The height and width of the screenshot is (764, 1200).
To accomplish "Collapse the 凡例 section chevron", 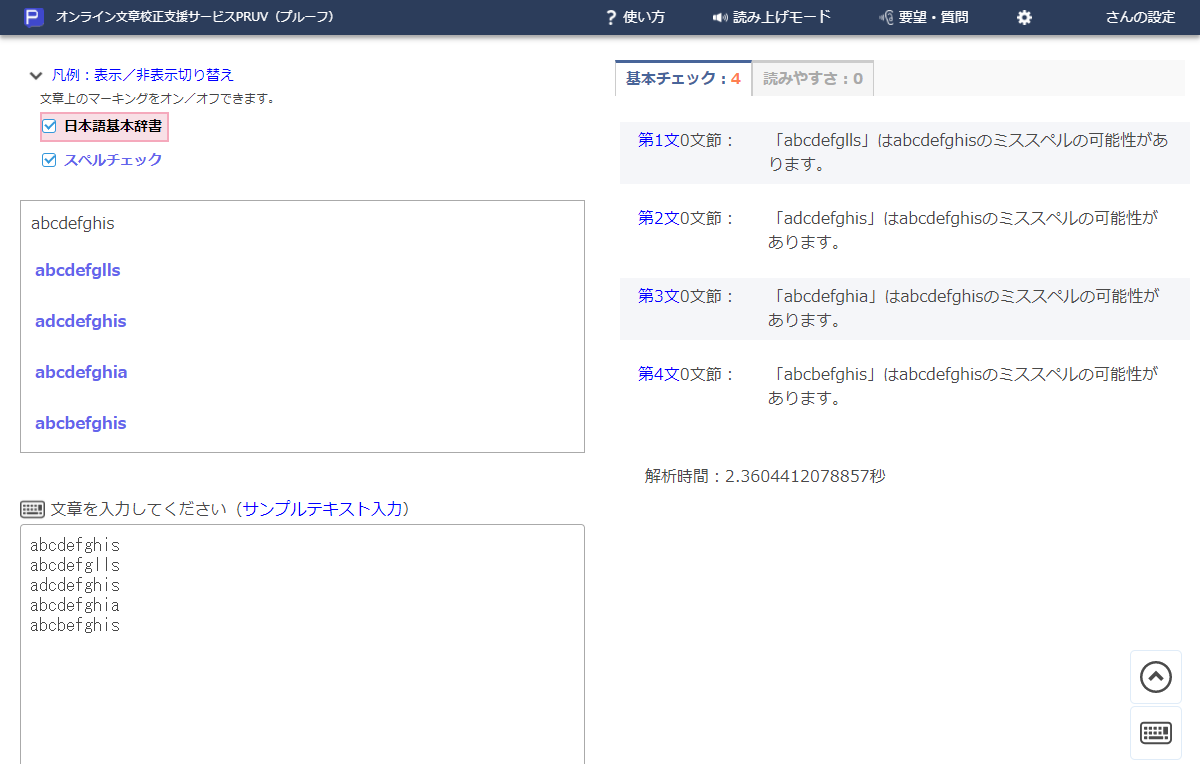I will [x=37, y=74].
